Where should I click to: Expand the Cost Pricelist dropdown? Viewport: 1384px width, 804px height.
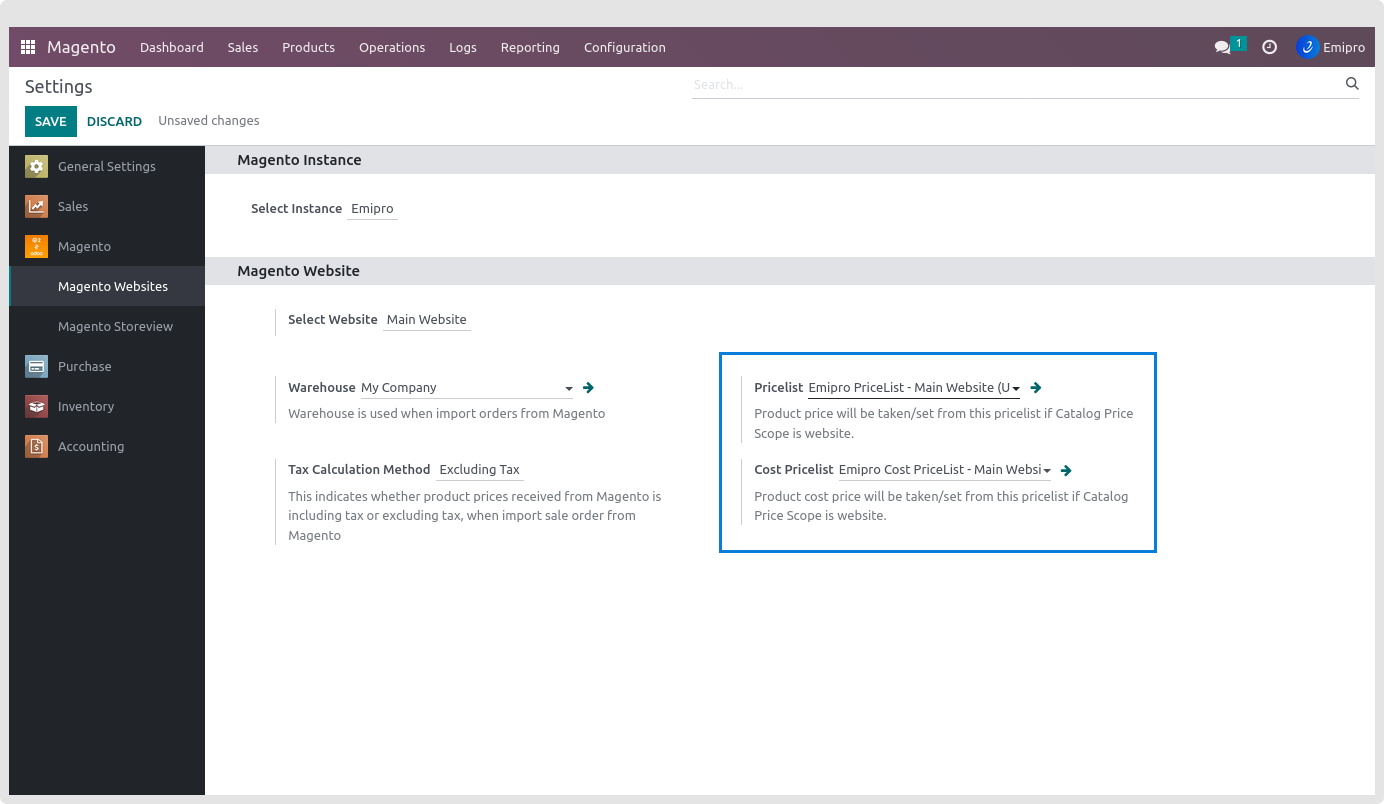pos(1046,471)
